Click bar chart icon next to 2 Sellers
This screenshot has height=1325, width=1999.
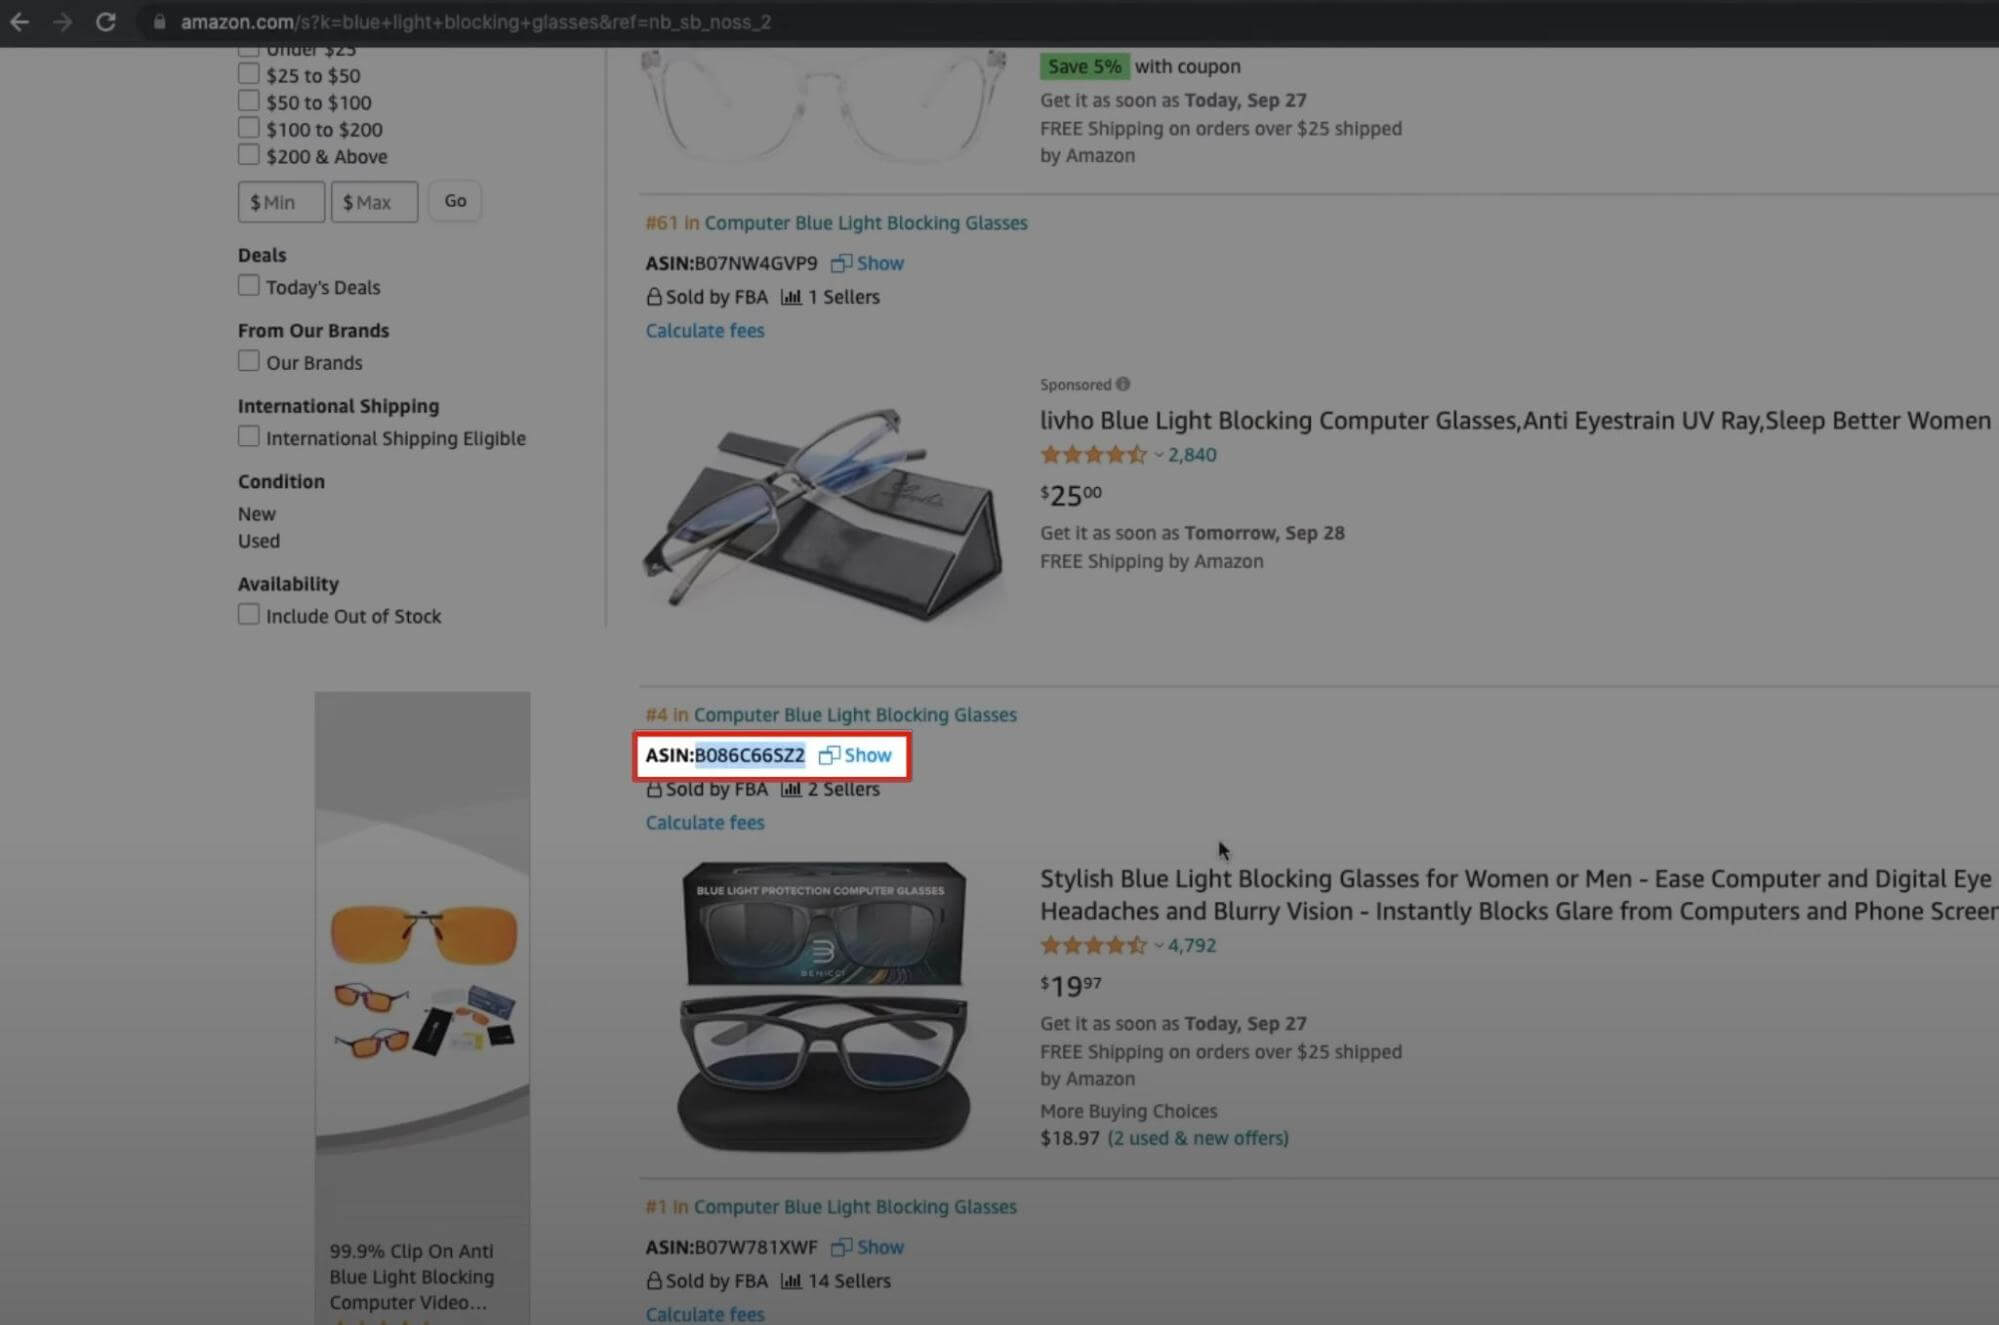click(791, 789)
